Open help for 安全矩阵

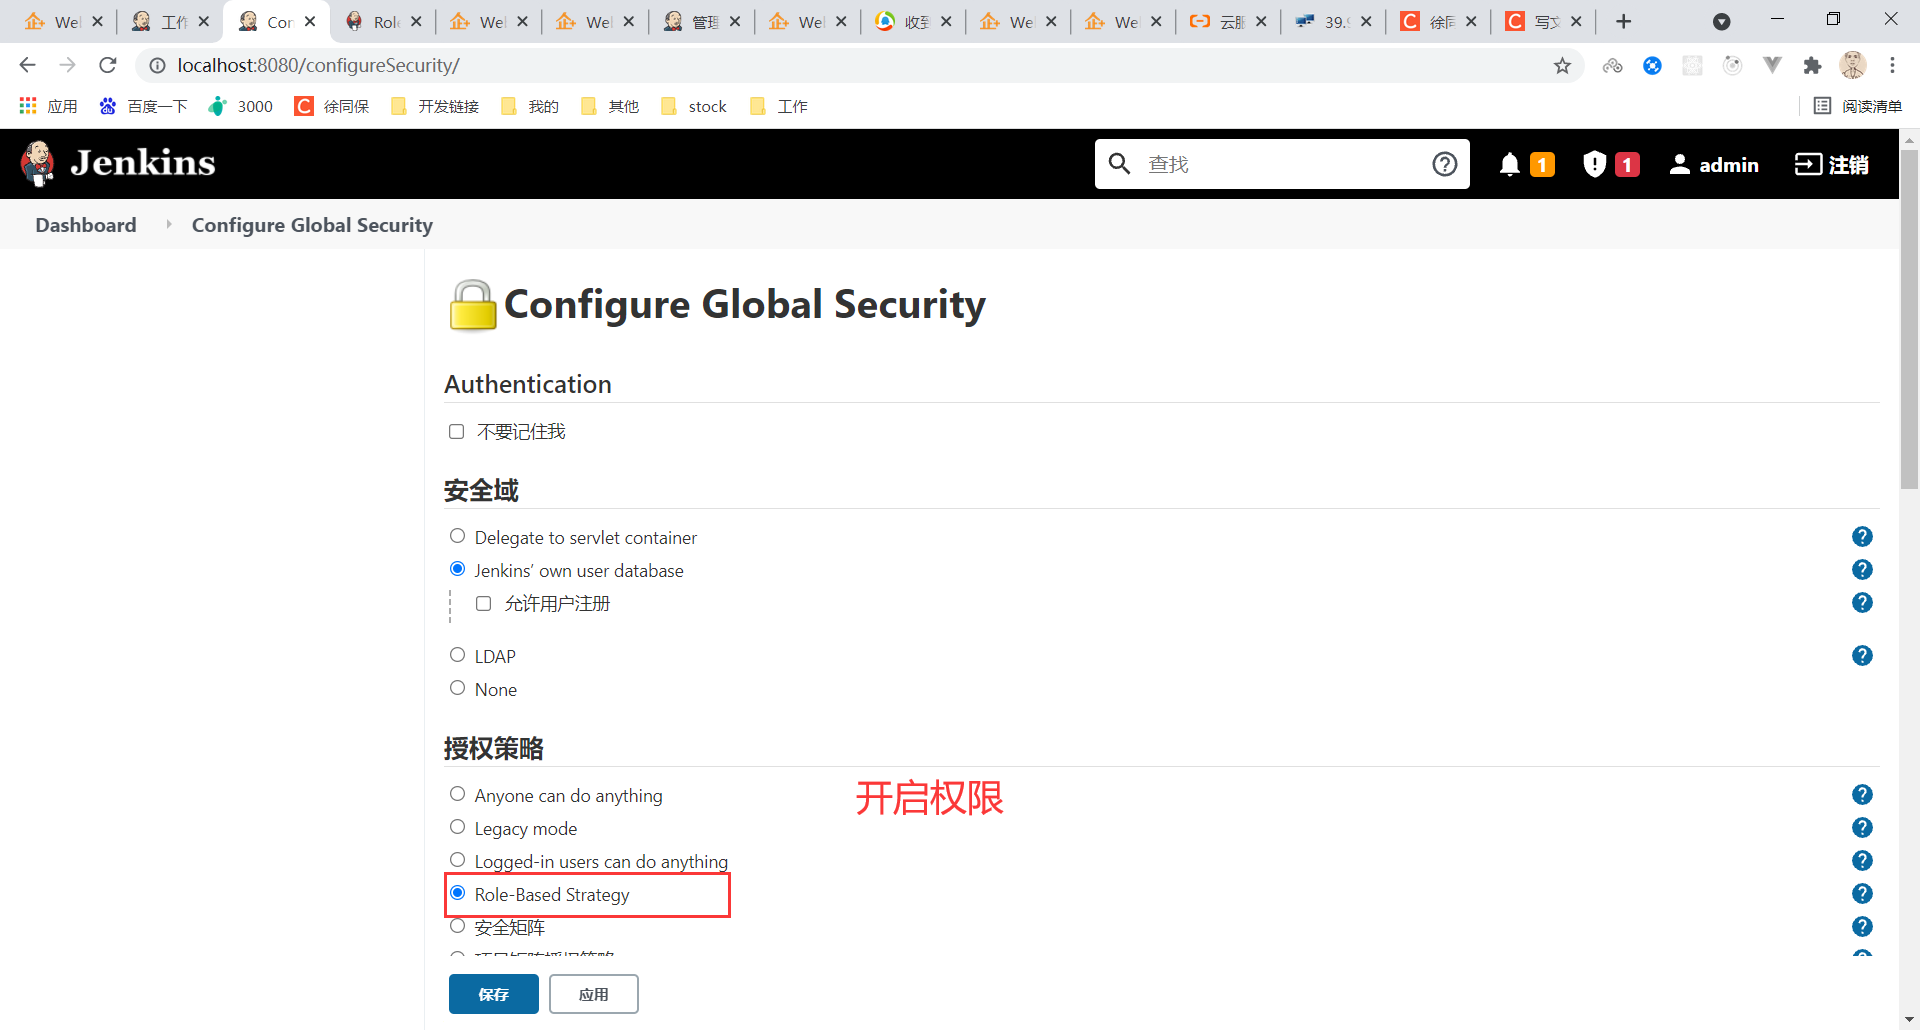(1862, 927)
